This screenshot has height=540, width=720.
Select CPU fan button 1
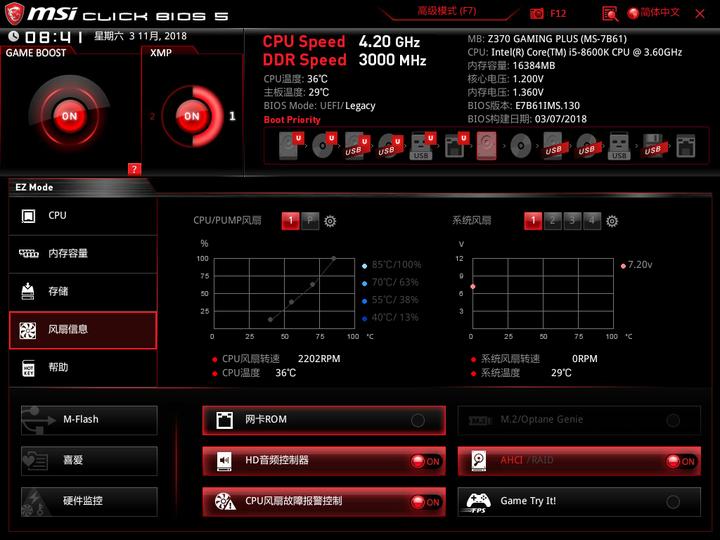[290, 221]
